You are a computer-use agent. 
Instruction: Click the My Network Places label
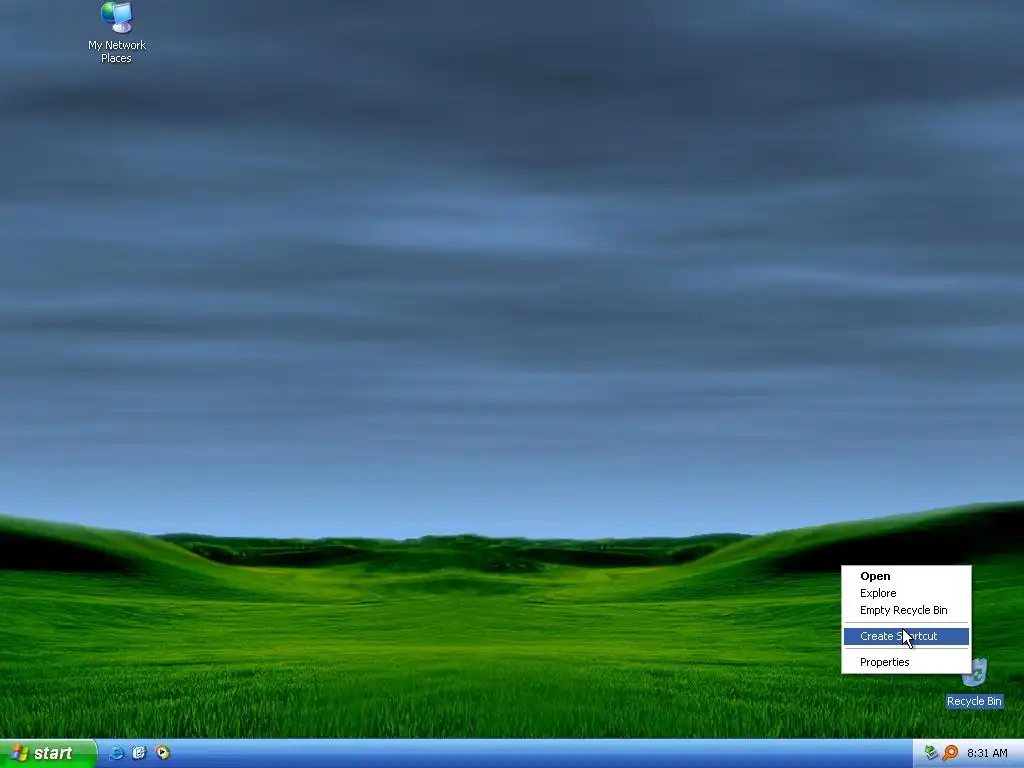[x=117, y=52]
